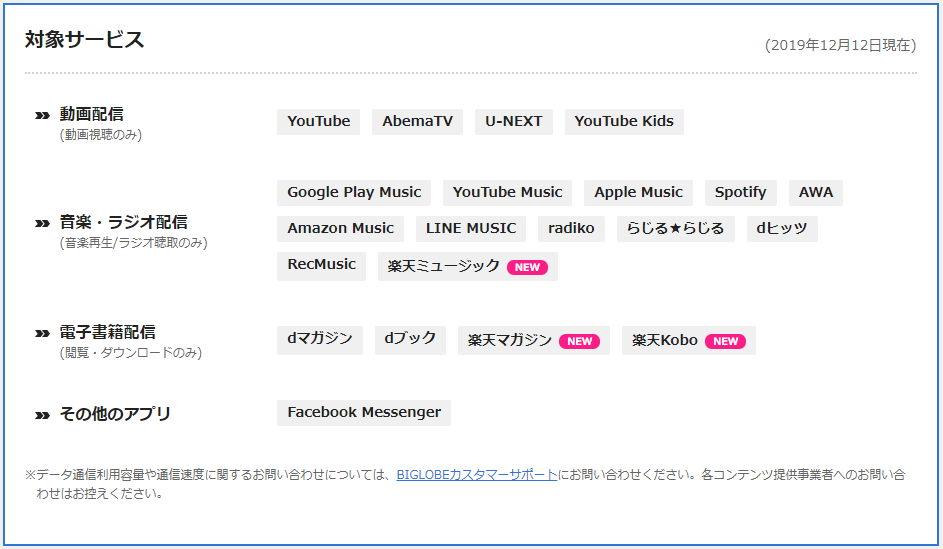Screen dimensions: 943x549
Task: Select the radiko tag
Action: (x=571, y=228)
